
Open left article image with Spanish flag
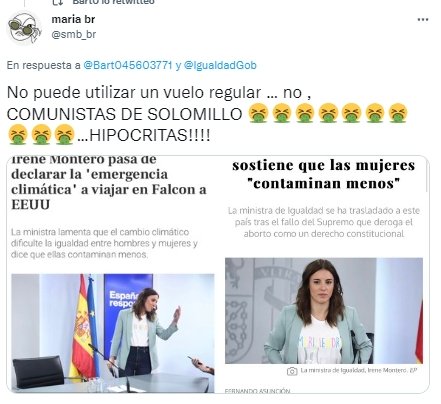pyautogui.click(x=113, y=332)
